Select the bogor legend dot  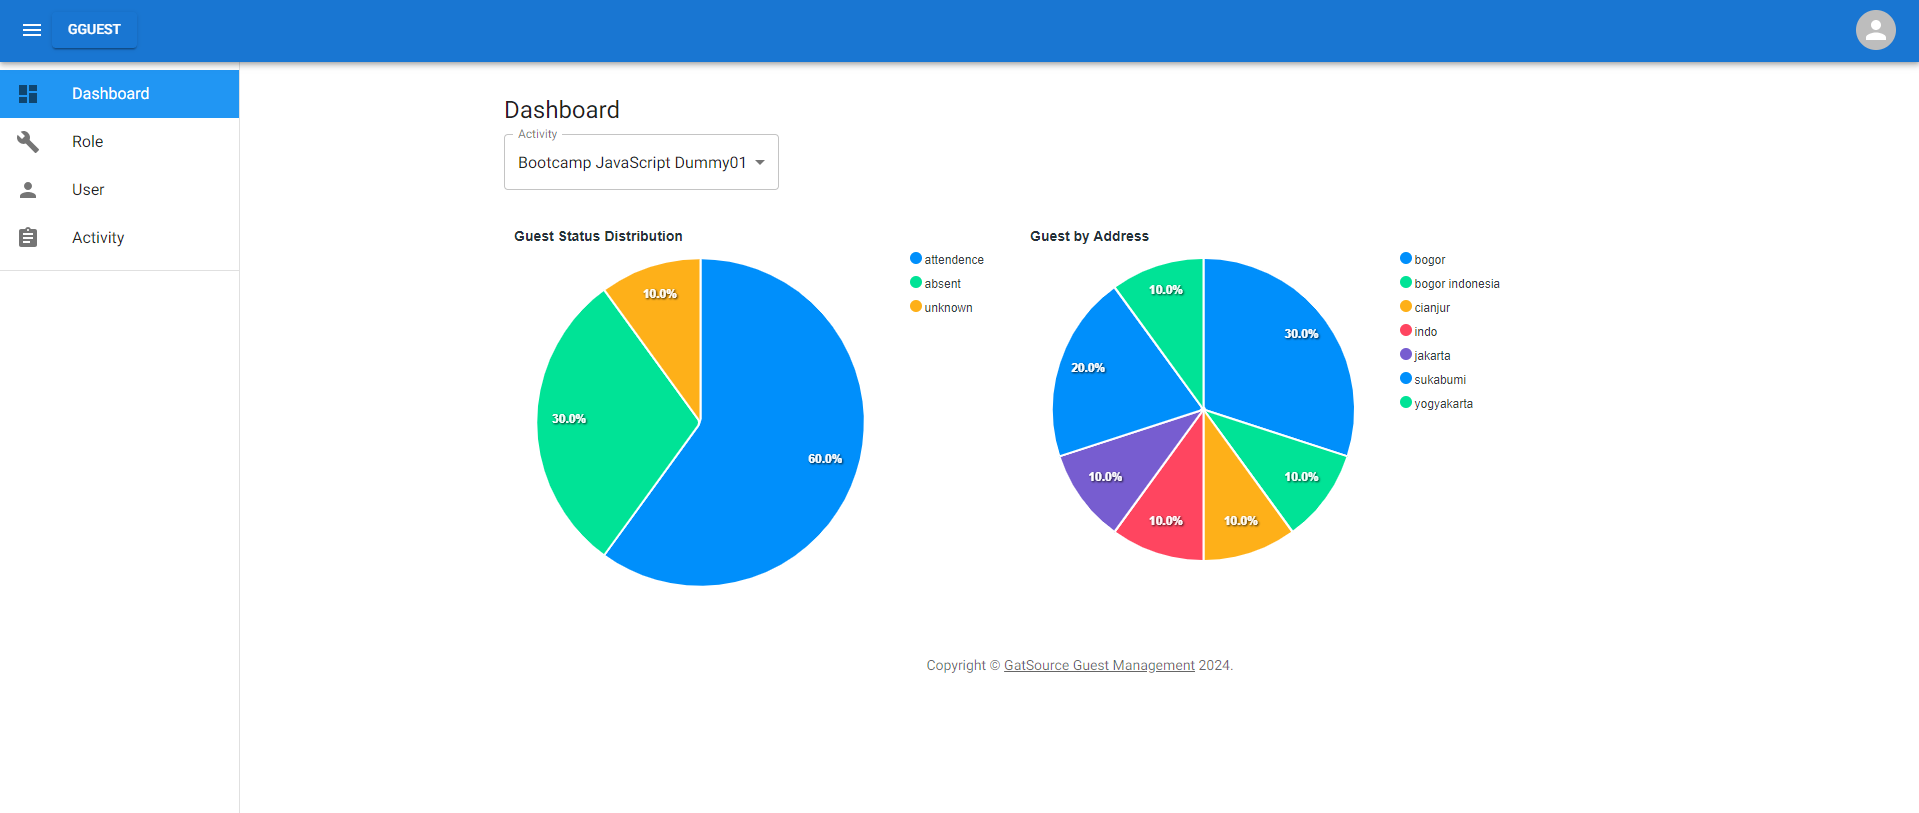click(1405, 259)
